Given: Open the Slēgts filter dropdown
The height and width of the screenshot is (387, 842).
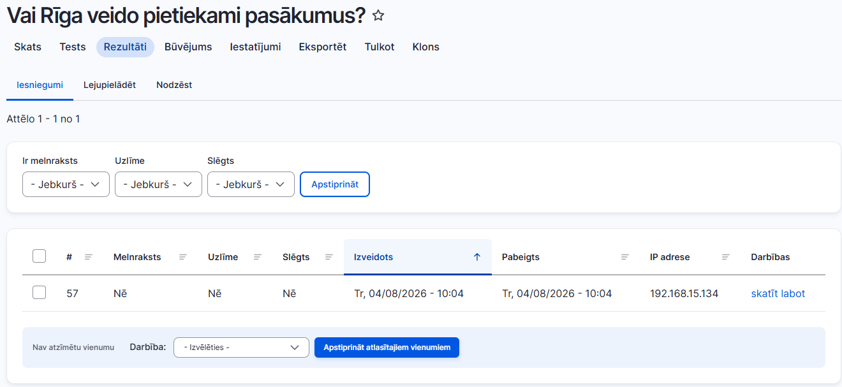Looking at the screenshot, I should 251,184.
